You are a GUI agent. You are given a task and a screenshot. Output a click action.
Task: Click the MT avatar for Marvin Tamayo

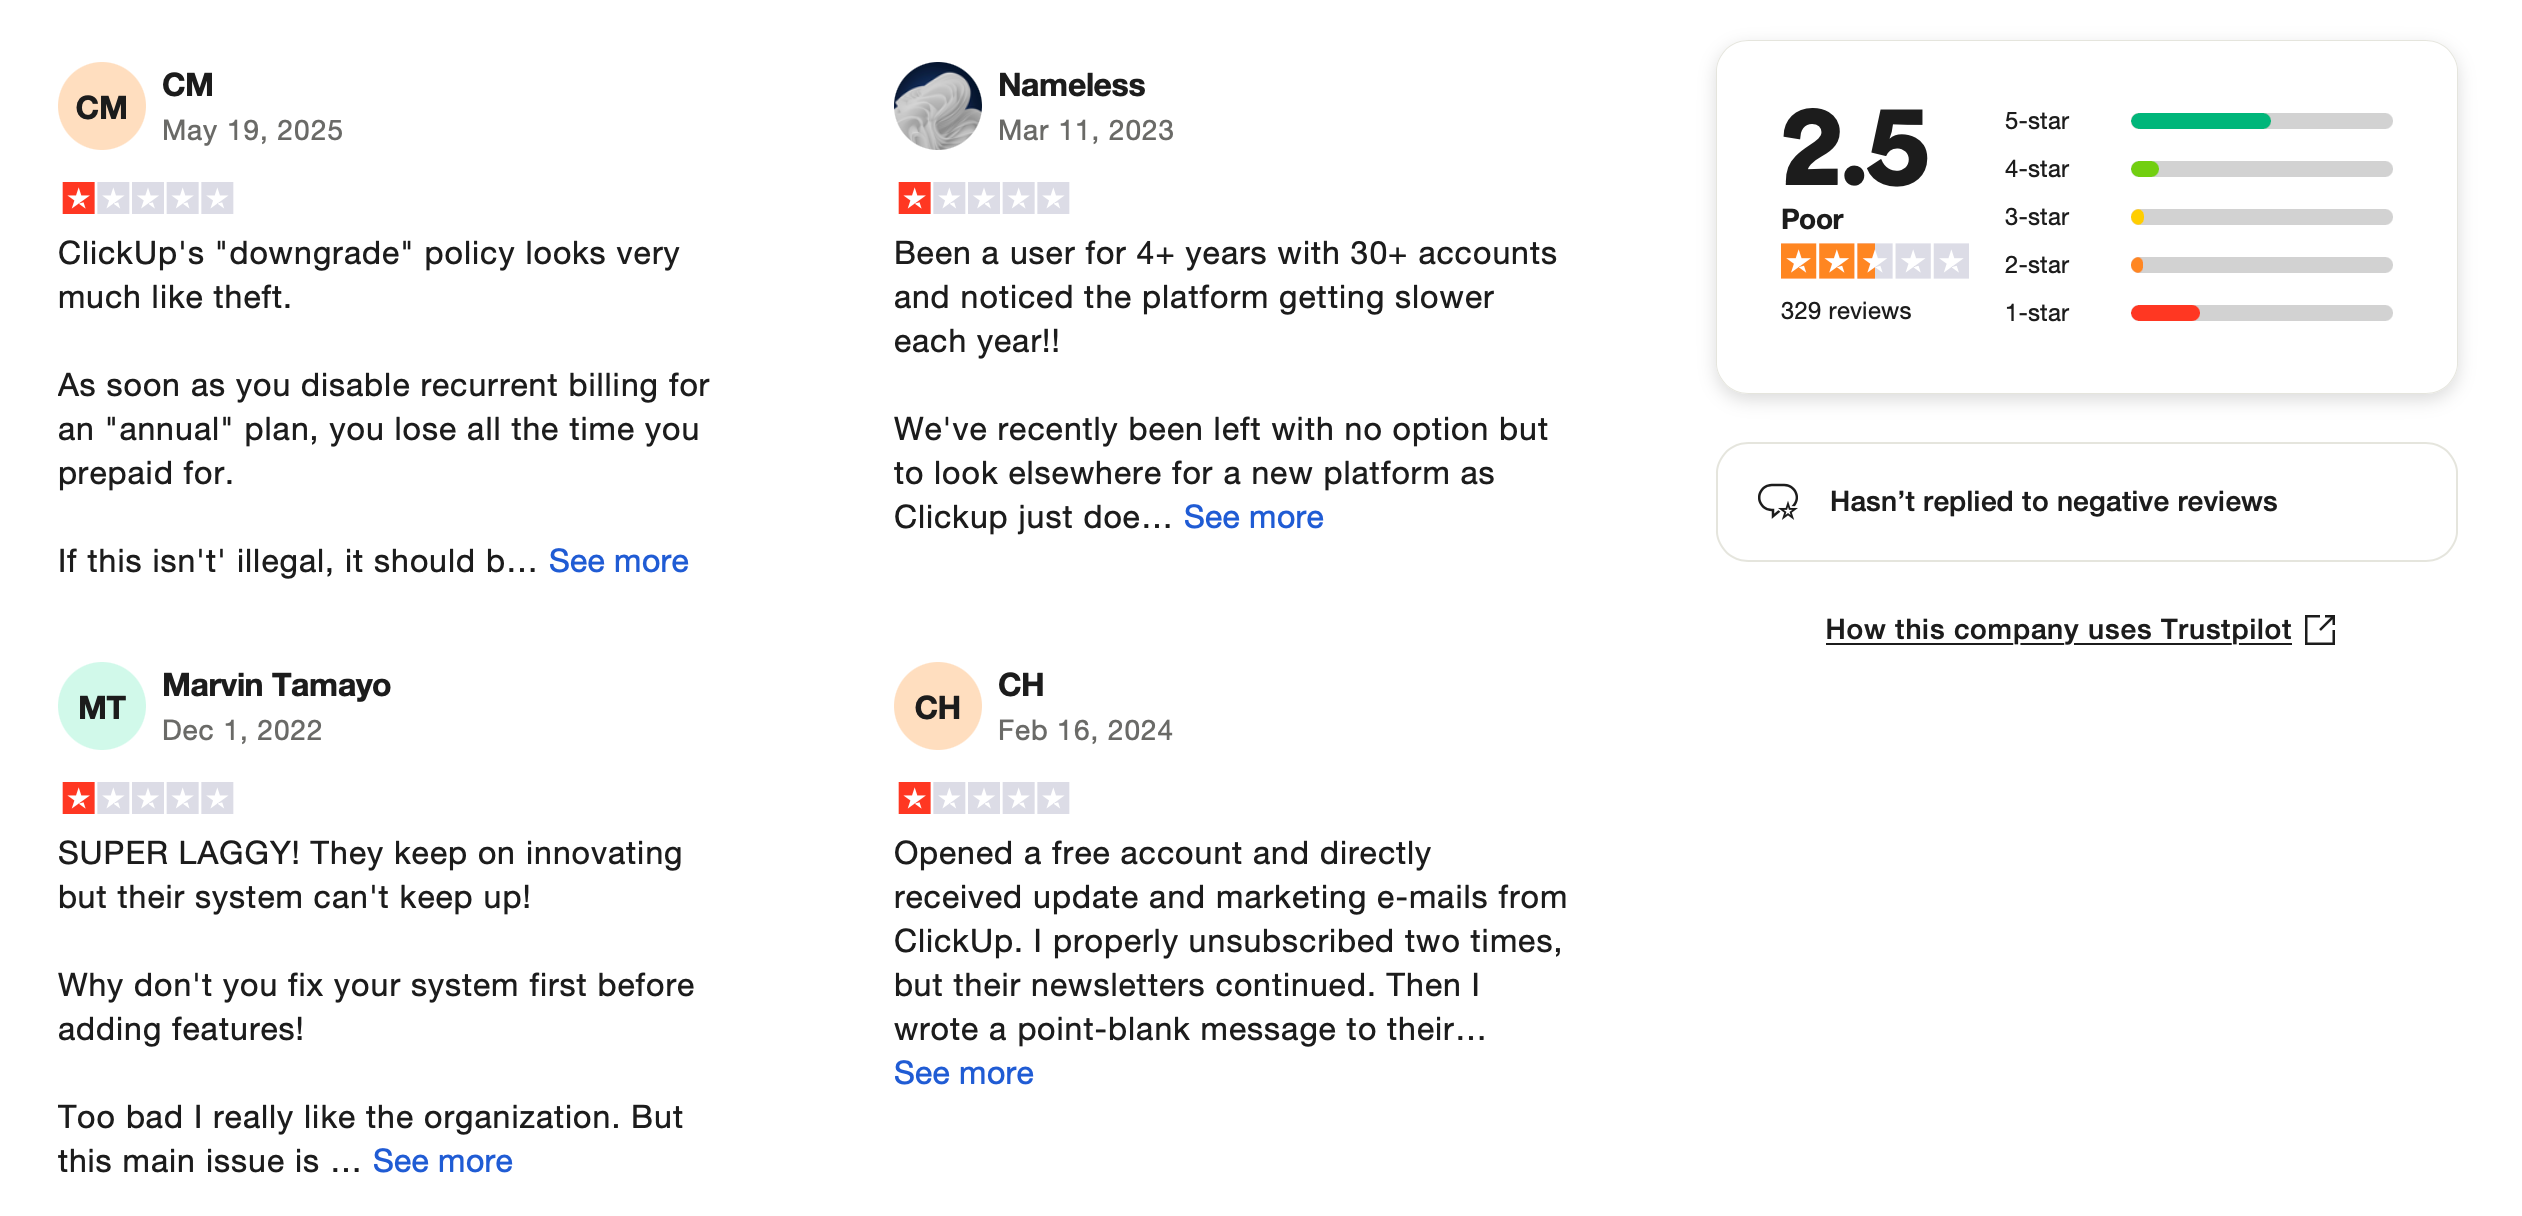[x=101, y=707]
